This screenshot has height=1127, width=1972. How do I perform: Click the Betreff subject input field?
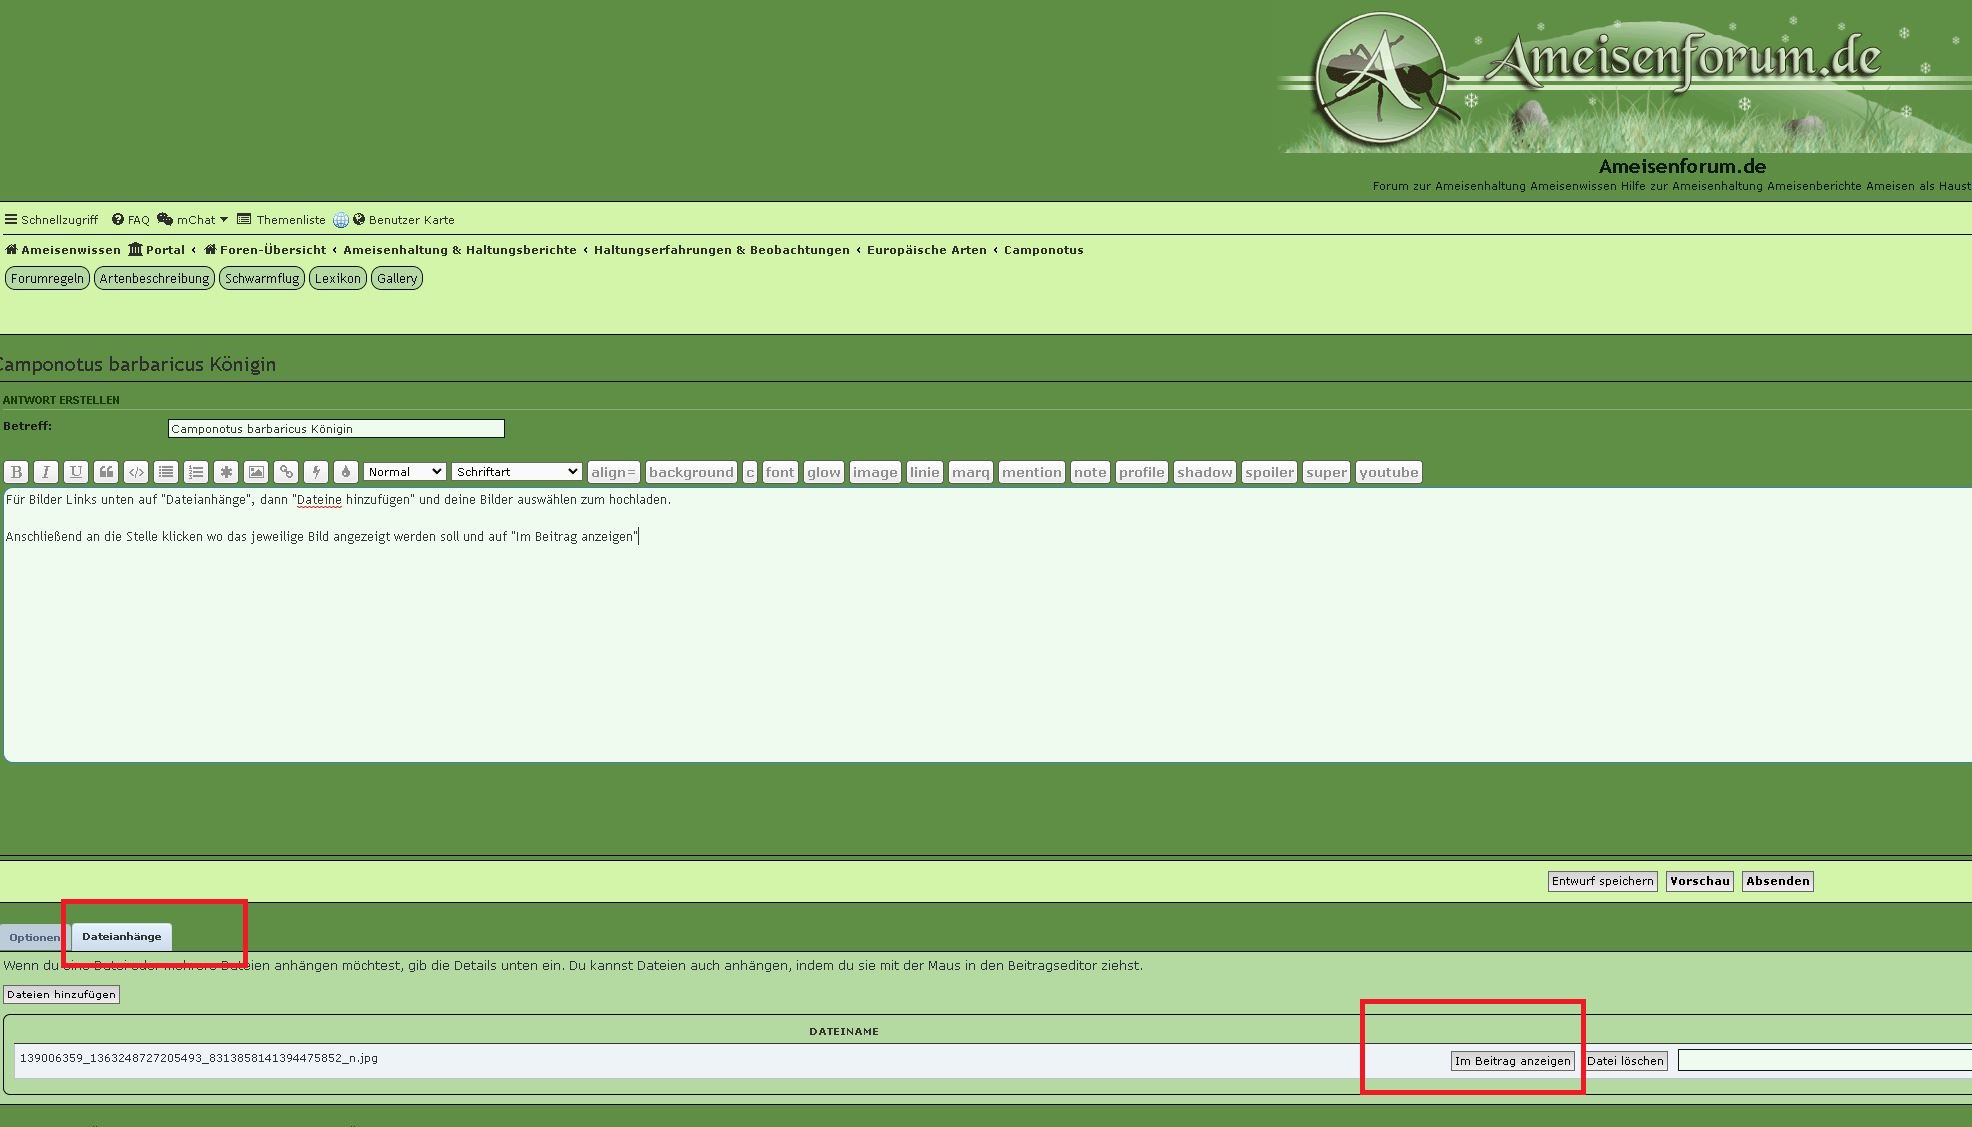point(336,429)
